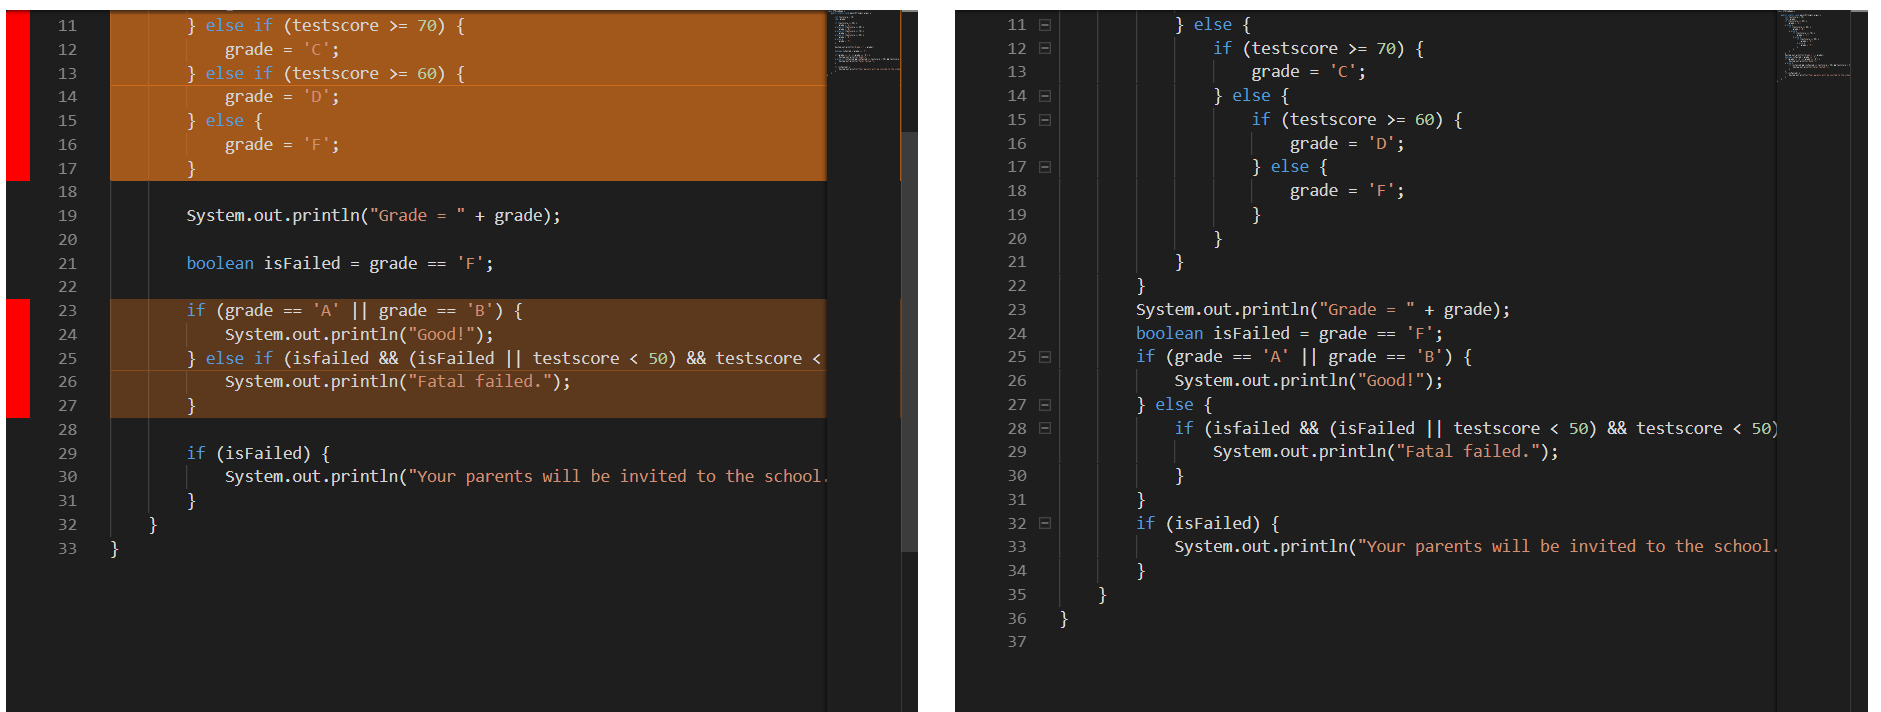Click the red marker beside lines 23-27
Viewport: 1881px width, 712px height.
18,358
